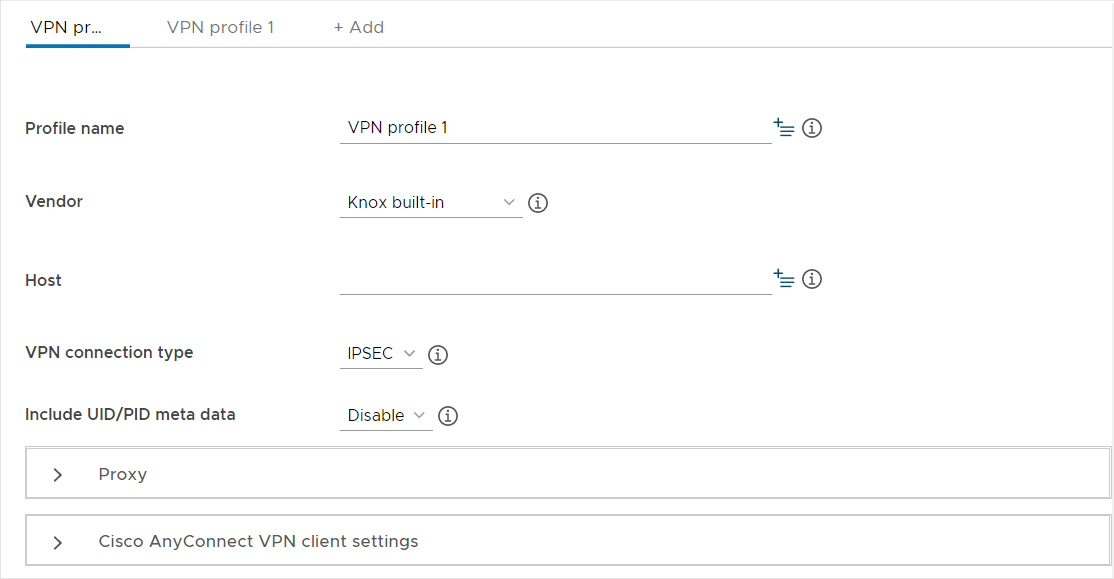Click the Knox built-in vendor value text

point(396,203)
